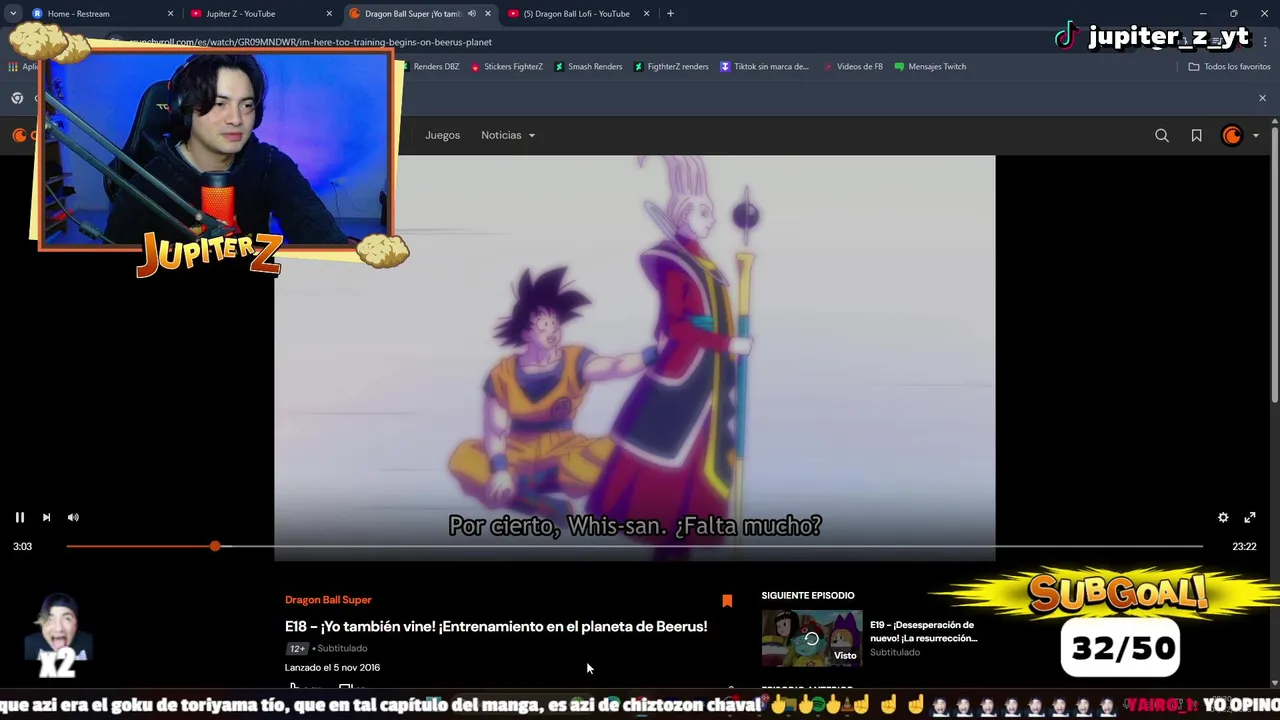Click the 12+ age rating badge

[x=297, y=649]
